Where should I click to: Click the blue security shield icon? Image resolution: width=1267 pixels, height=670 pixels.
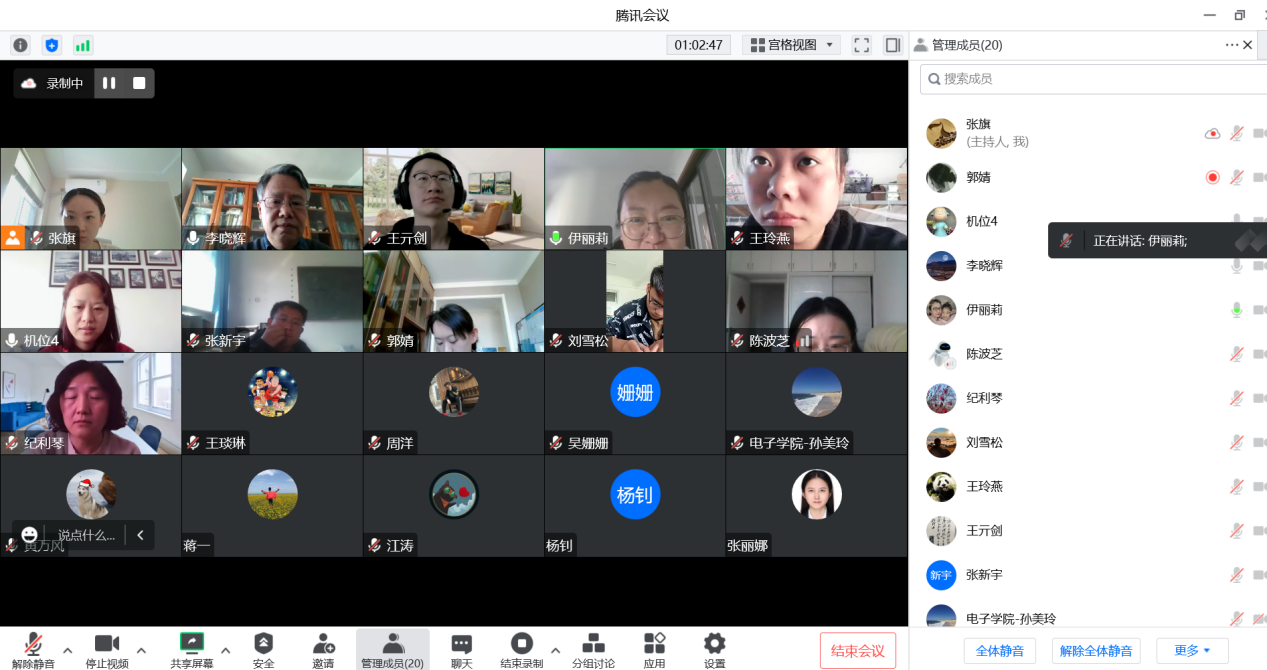click(52, 45)
